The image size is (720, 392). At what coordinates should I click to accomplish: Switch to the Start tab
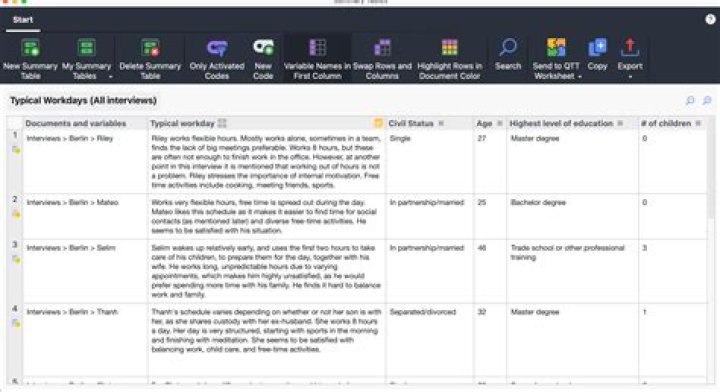tap(23, 20)
